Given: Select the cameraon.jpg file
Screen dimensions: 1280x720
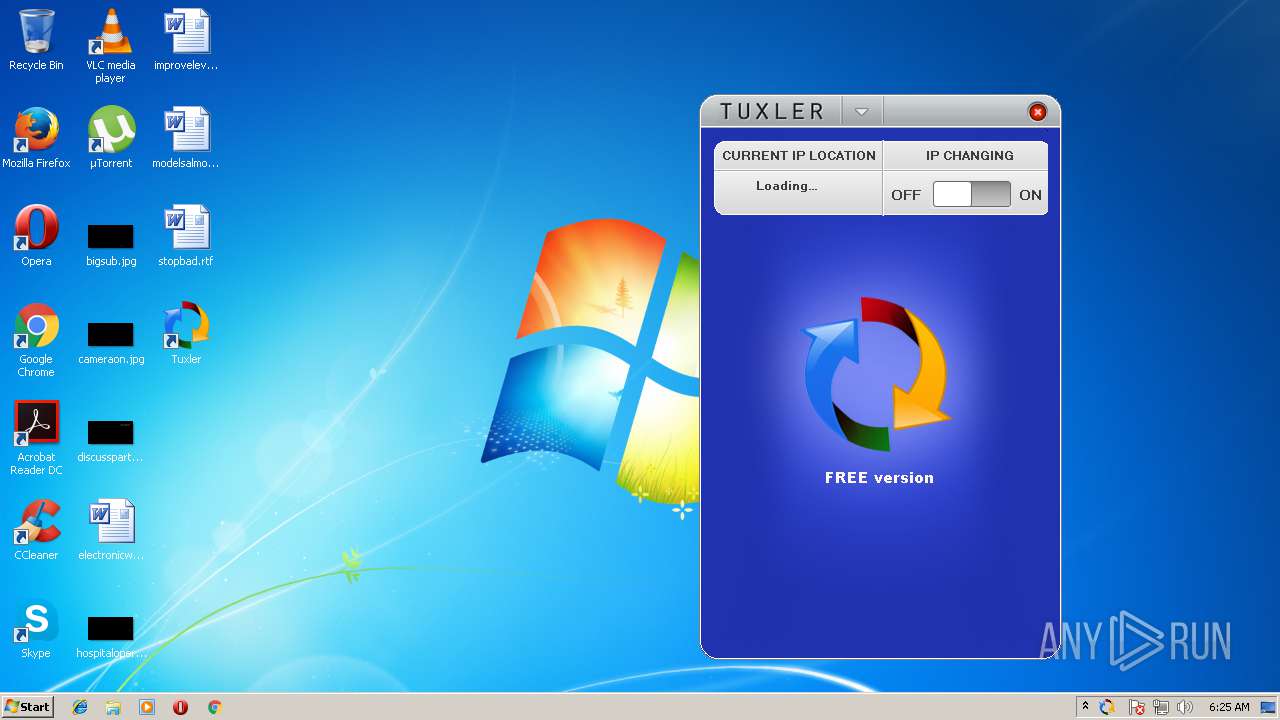Looking at the screenshot, I should (x=110, y=343).
